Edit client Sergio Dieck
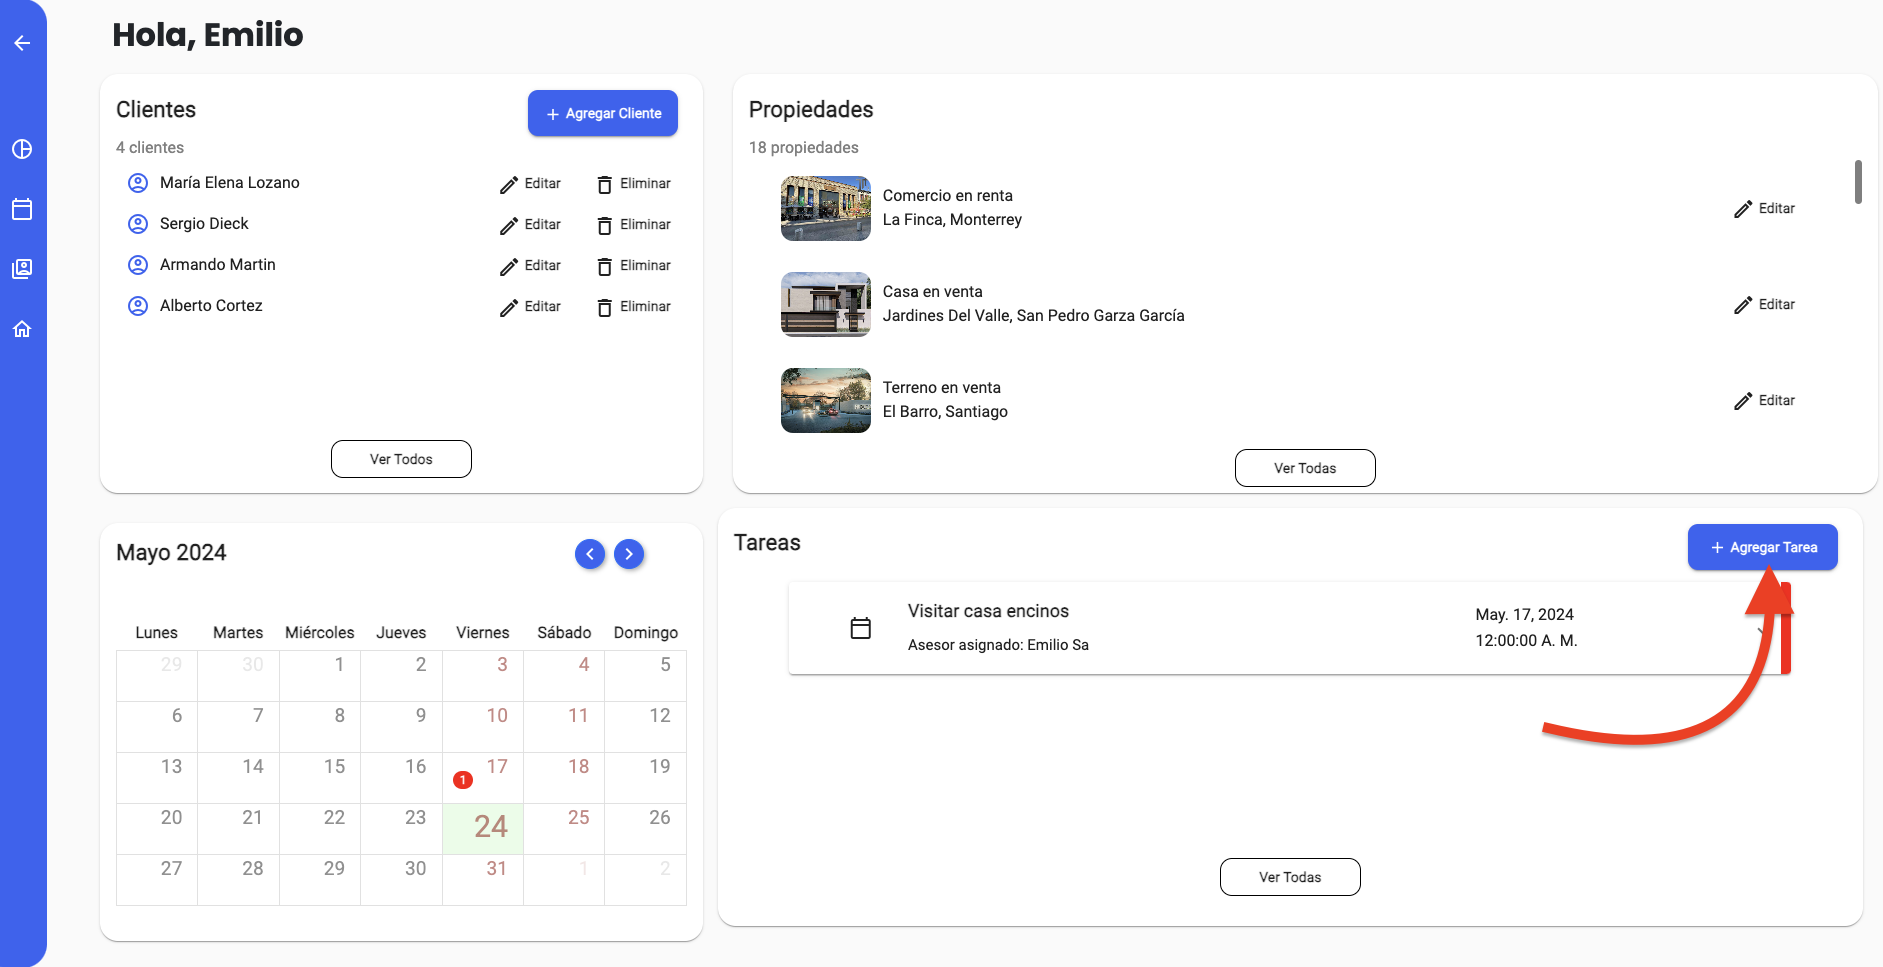The width and height of the screenshot is (1883, 967). [531, 225]
